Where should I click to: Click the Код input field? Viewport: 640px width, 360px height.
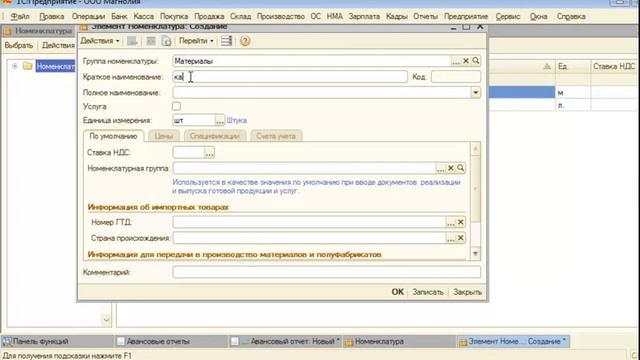[456, 77]
